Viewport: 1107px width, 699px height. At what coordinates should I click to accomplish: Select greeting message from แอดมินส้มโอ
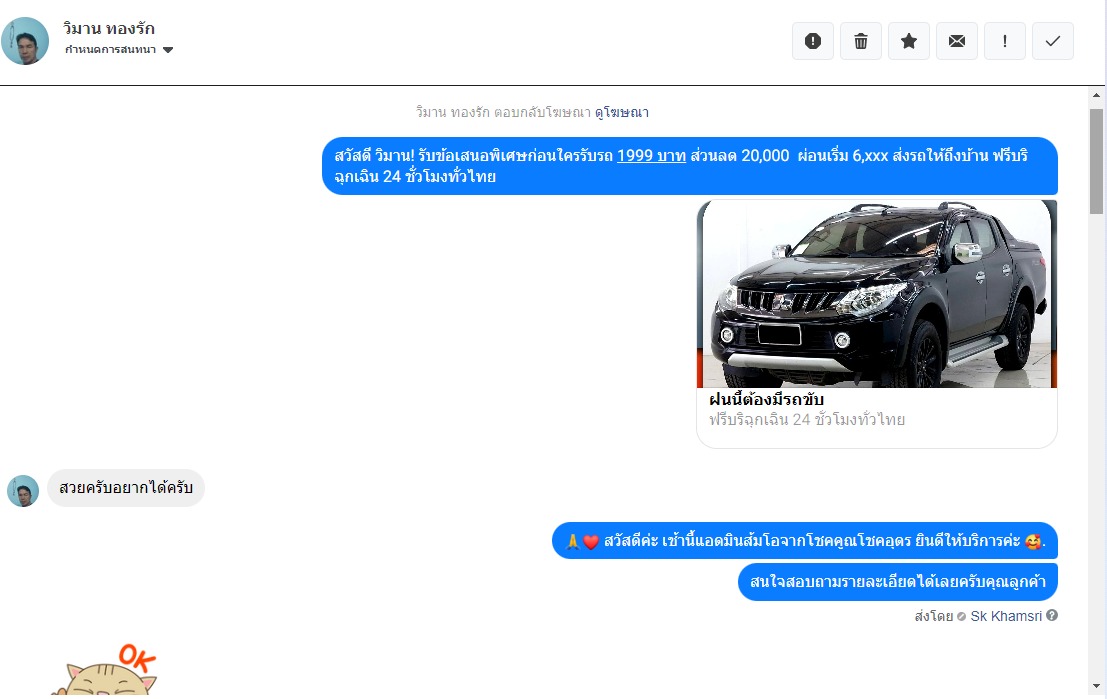(x=805, y=541)
